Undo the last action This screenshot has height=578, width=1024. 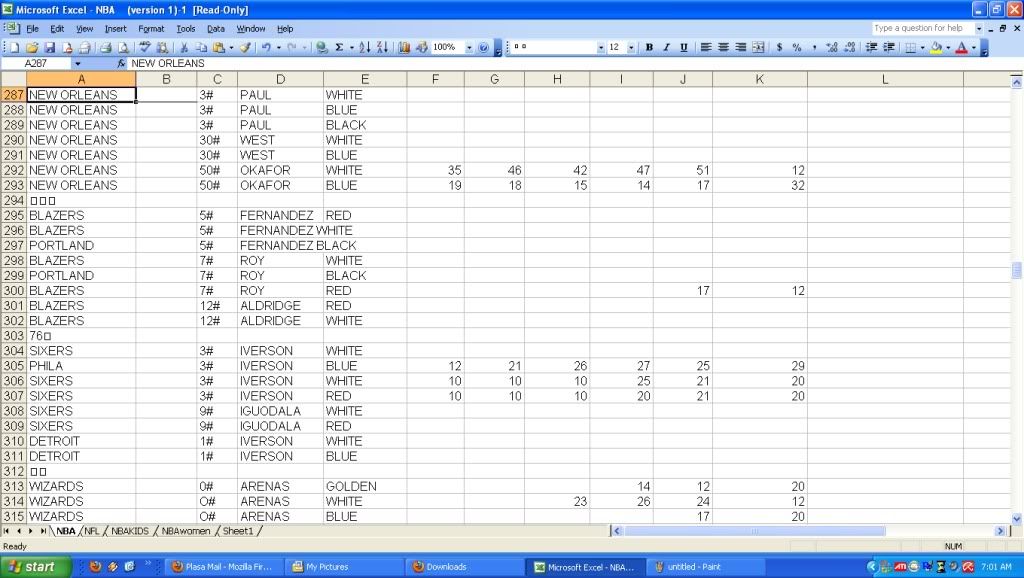pos(266,48)
